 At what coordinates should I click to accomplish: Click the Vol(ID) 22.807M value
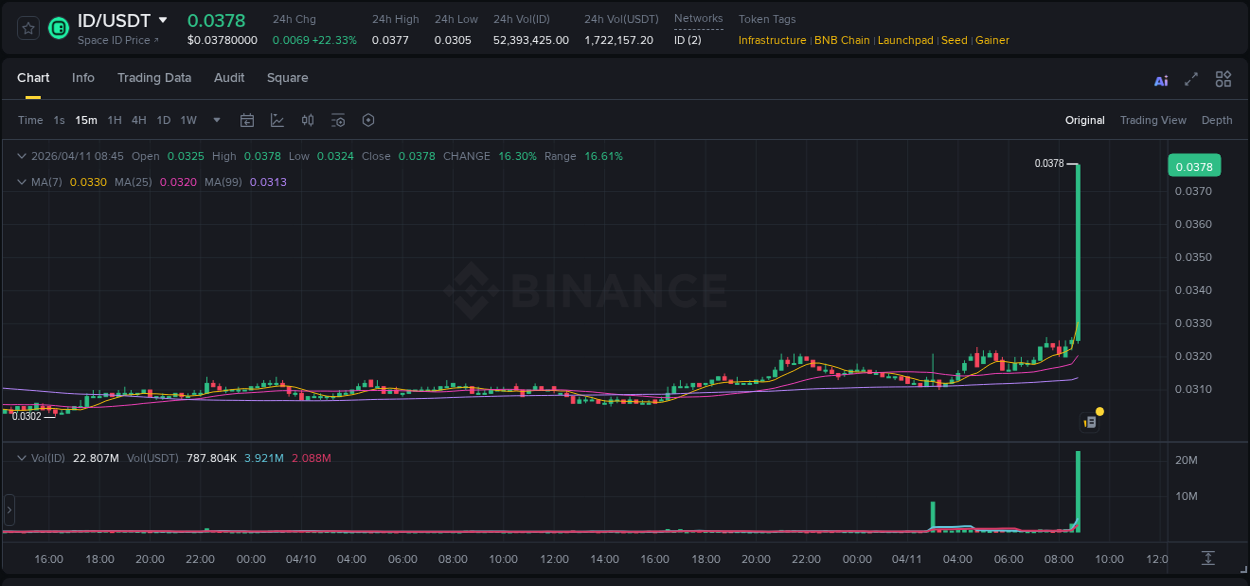[96, 458]
